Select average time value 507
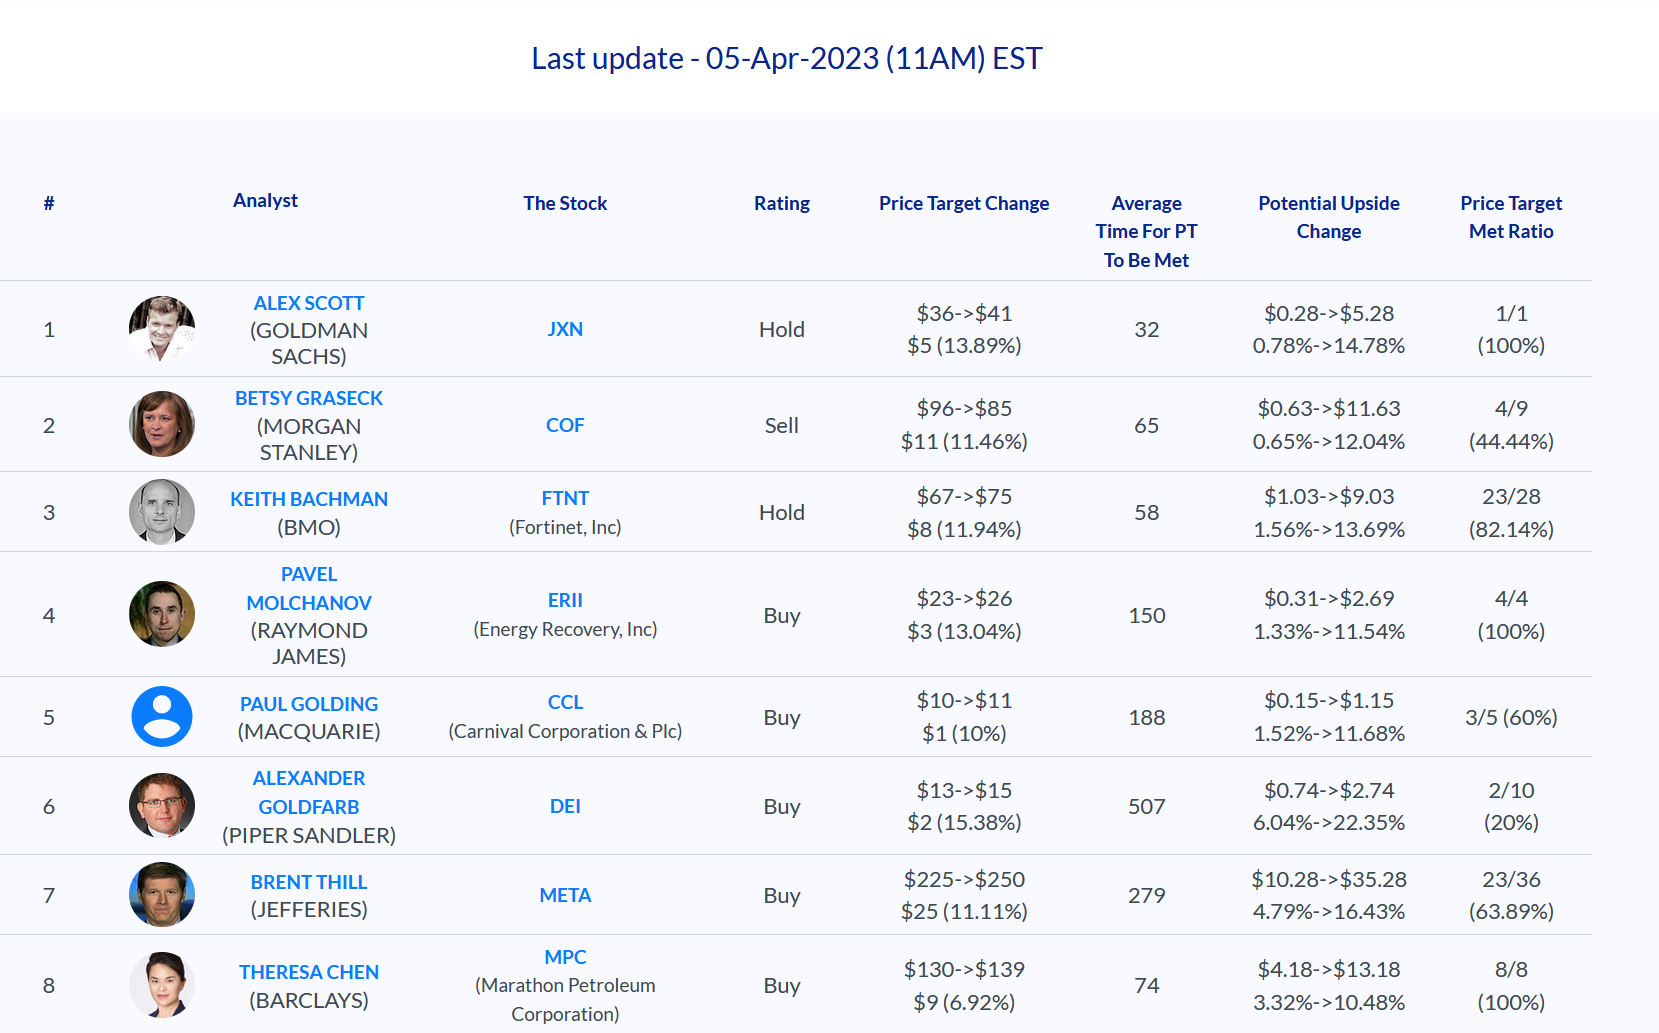The width and height of the screenshot is (1659, 1033). (x=1147, y=806)
